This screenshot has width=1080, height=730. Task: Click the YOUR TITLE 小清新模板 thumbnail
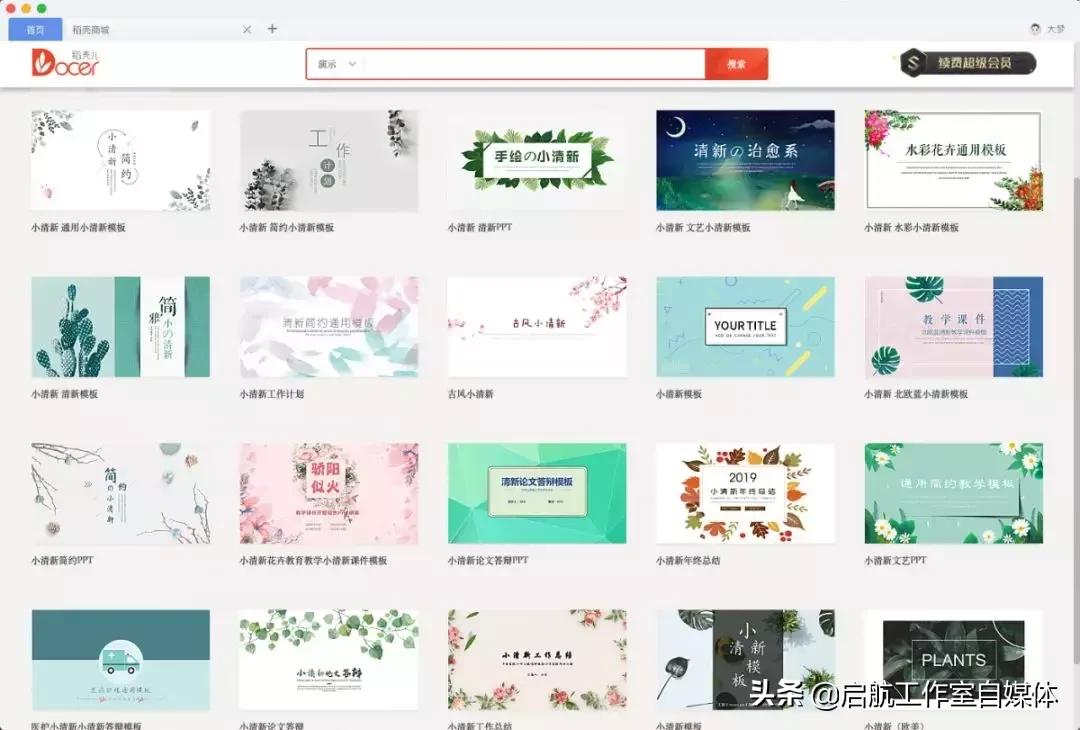745,325
